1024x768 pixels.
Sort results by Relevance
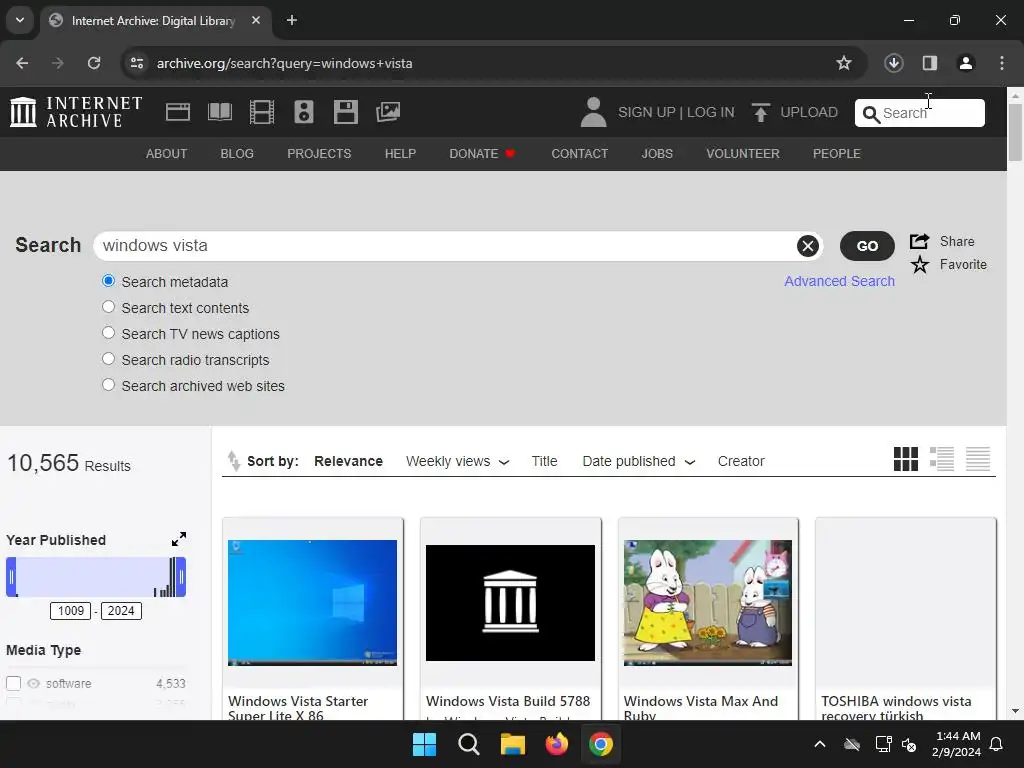pos(348,461)
